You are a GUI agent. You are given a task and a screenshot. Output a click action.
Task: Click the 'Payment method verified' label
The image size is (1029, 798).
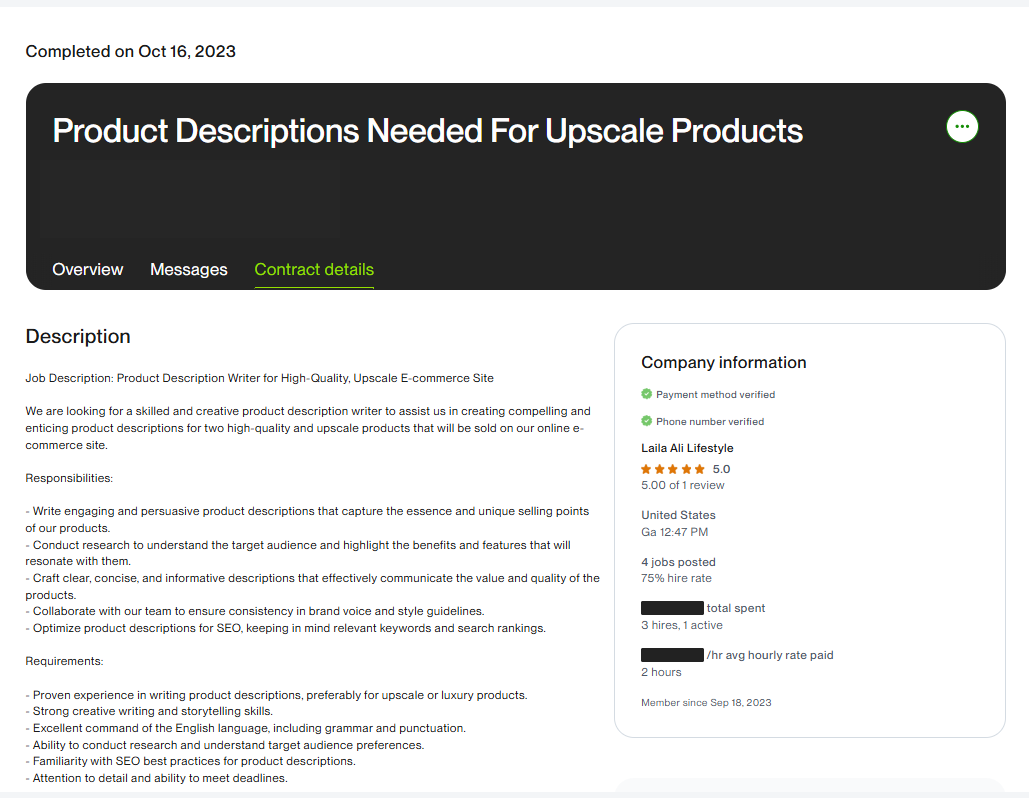[x=715, y=394]
